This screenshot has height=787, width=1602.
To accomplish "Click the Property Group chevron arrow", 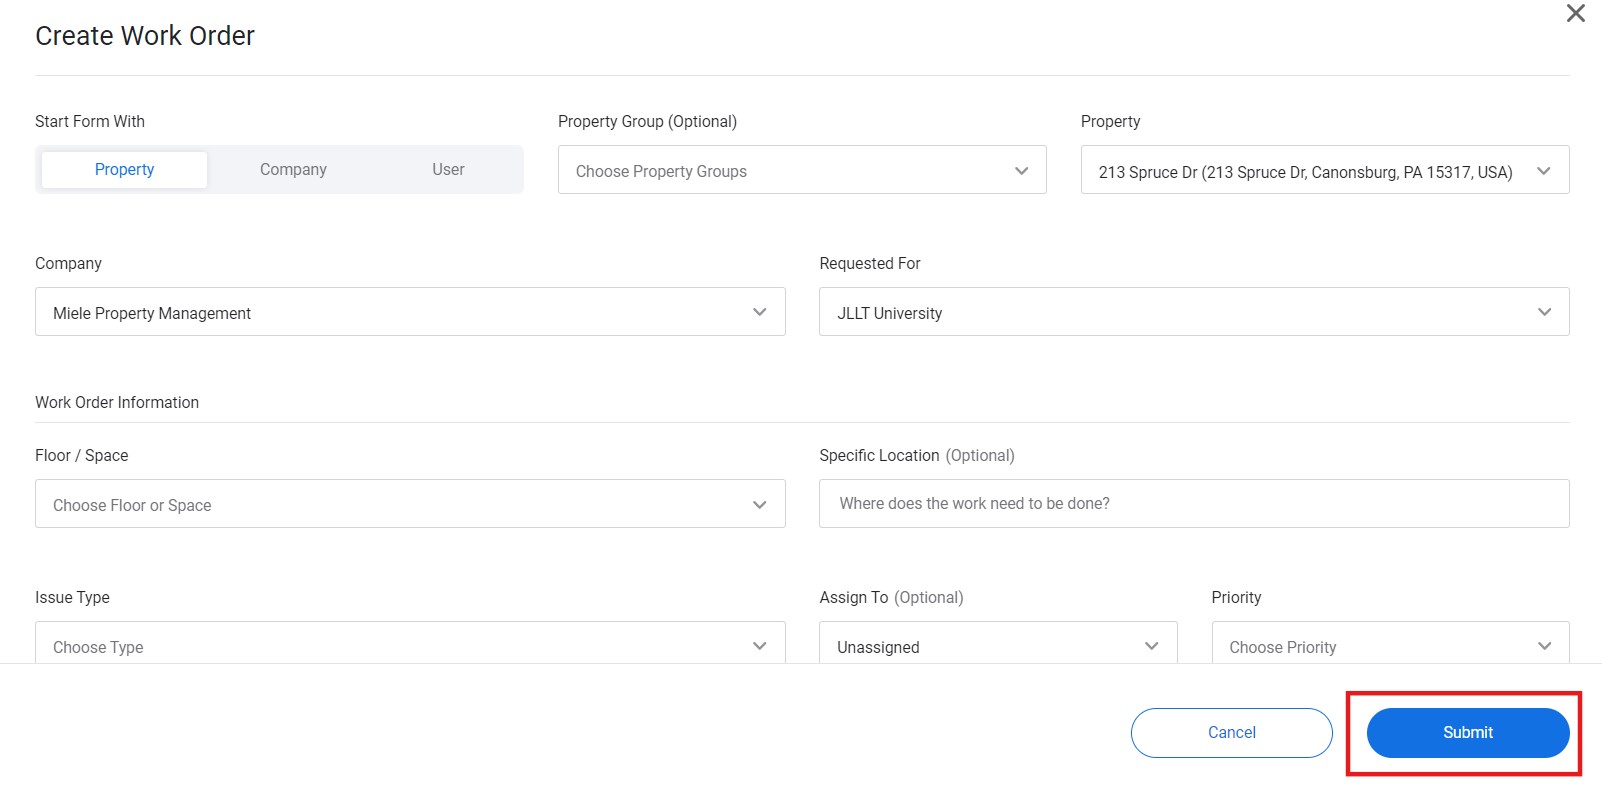I will (x=1021, y=171).
